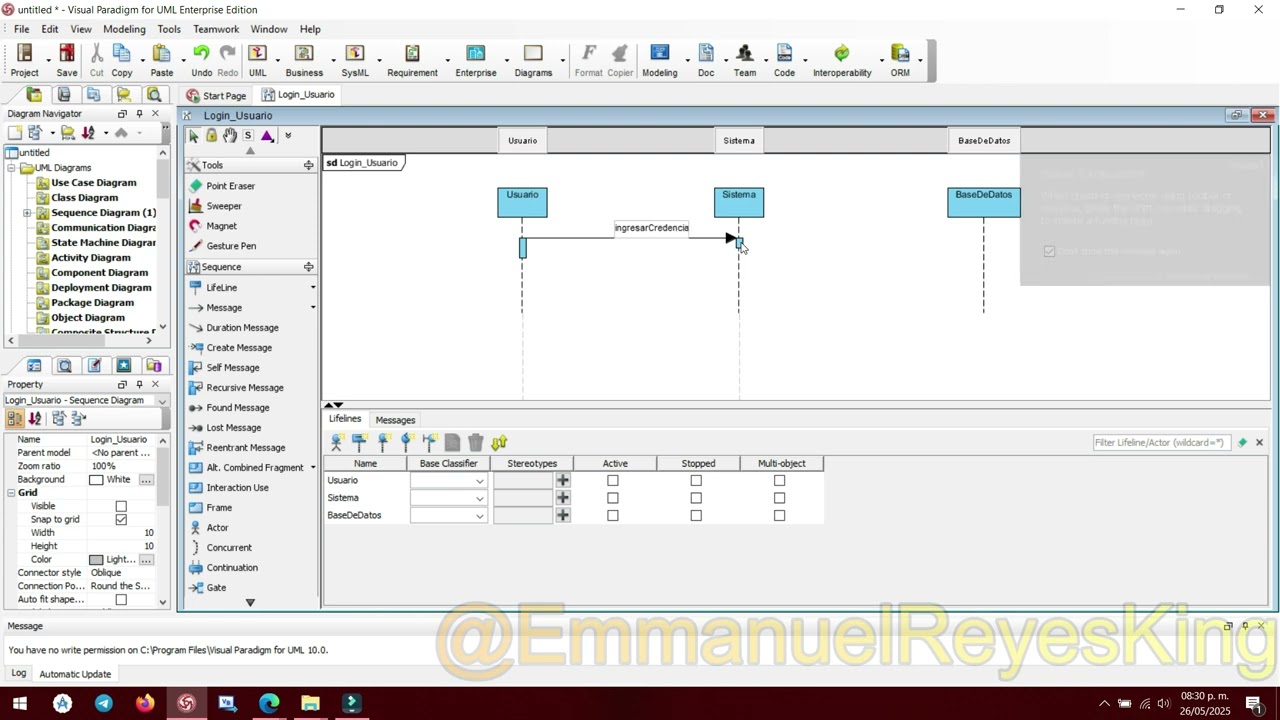
Task: Toggle Snap to grid checkbox
Action: 121,519
